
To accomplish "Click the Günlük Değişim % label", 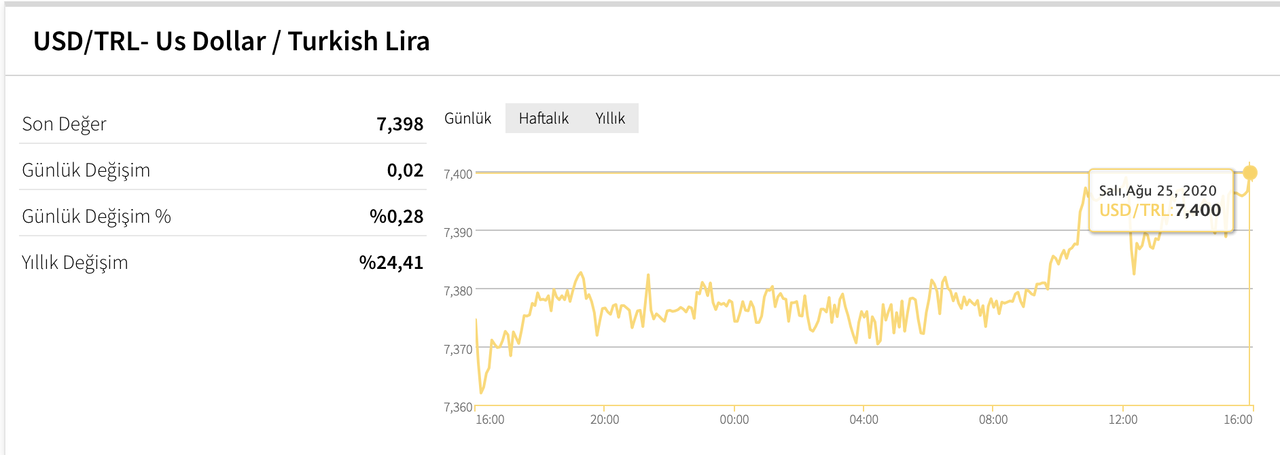I will click(x=96, y=216).
